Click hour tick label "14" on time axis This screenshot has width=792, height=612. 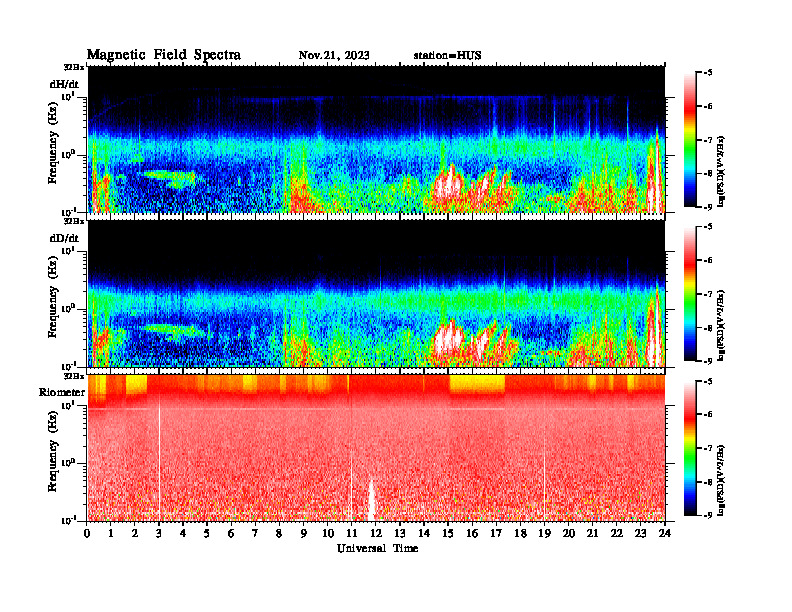click(x=424, y=533)
